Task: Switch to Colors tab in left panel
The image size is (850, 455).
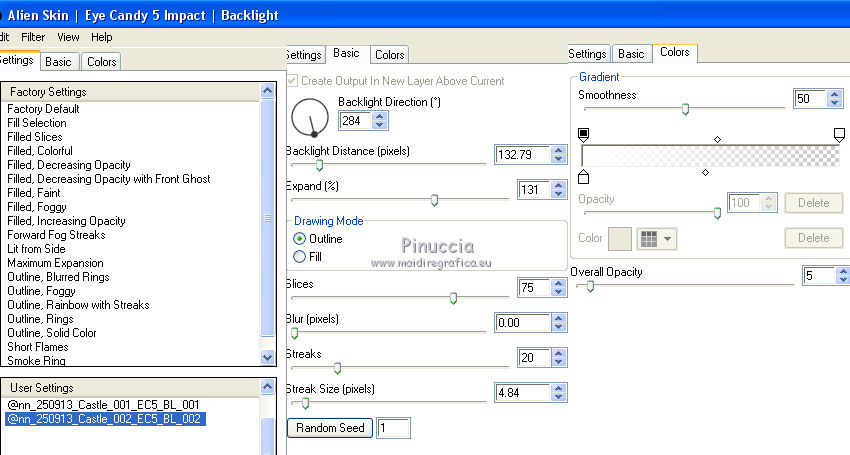Action: (x=101, y=61)
